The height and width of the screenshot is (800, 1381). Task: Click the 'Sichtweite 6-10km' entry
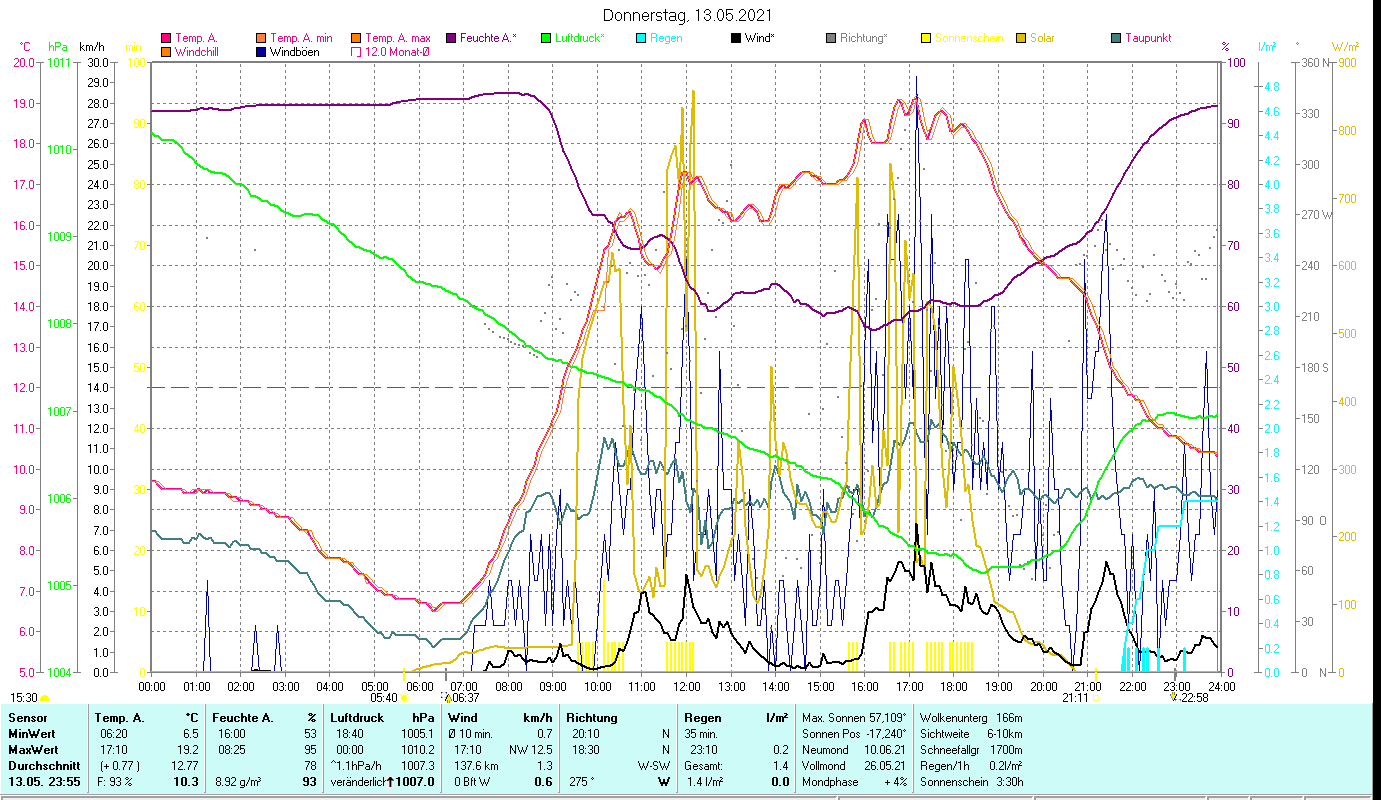[970, 734]
